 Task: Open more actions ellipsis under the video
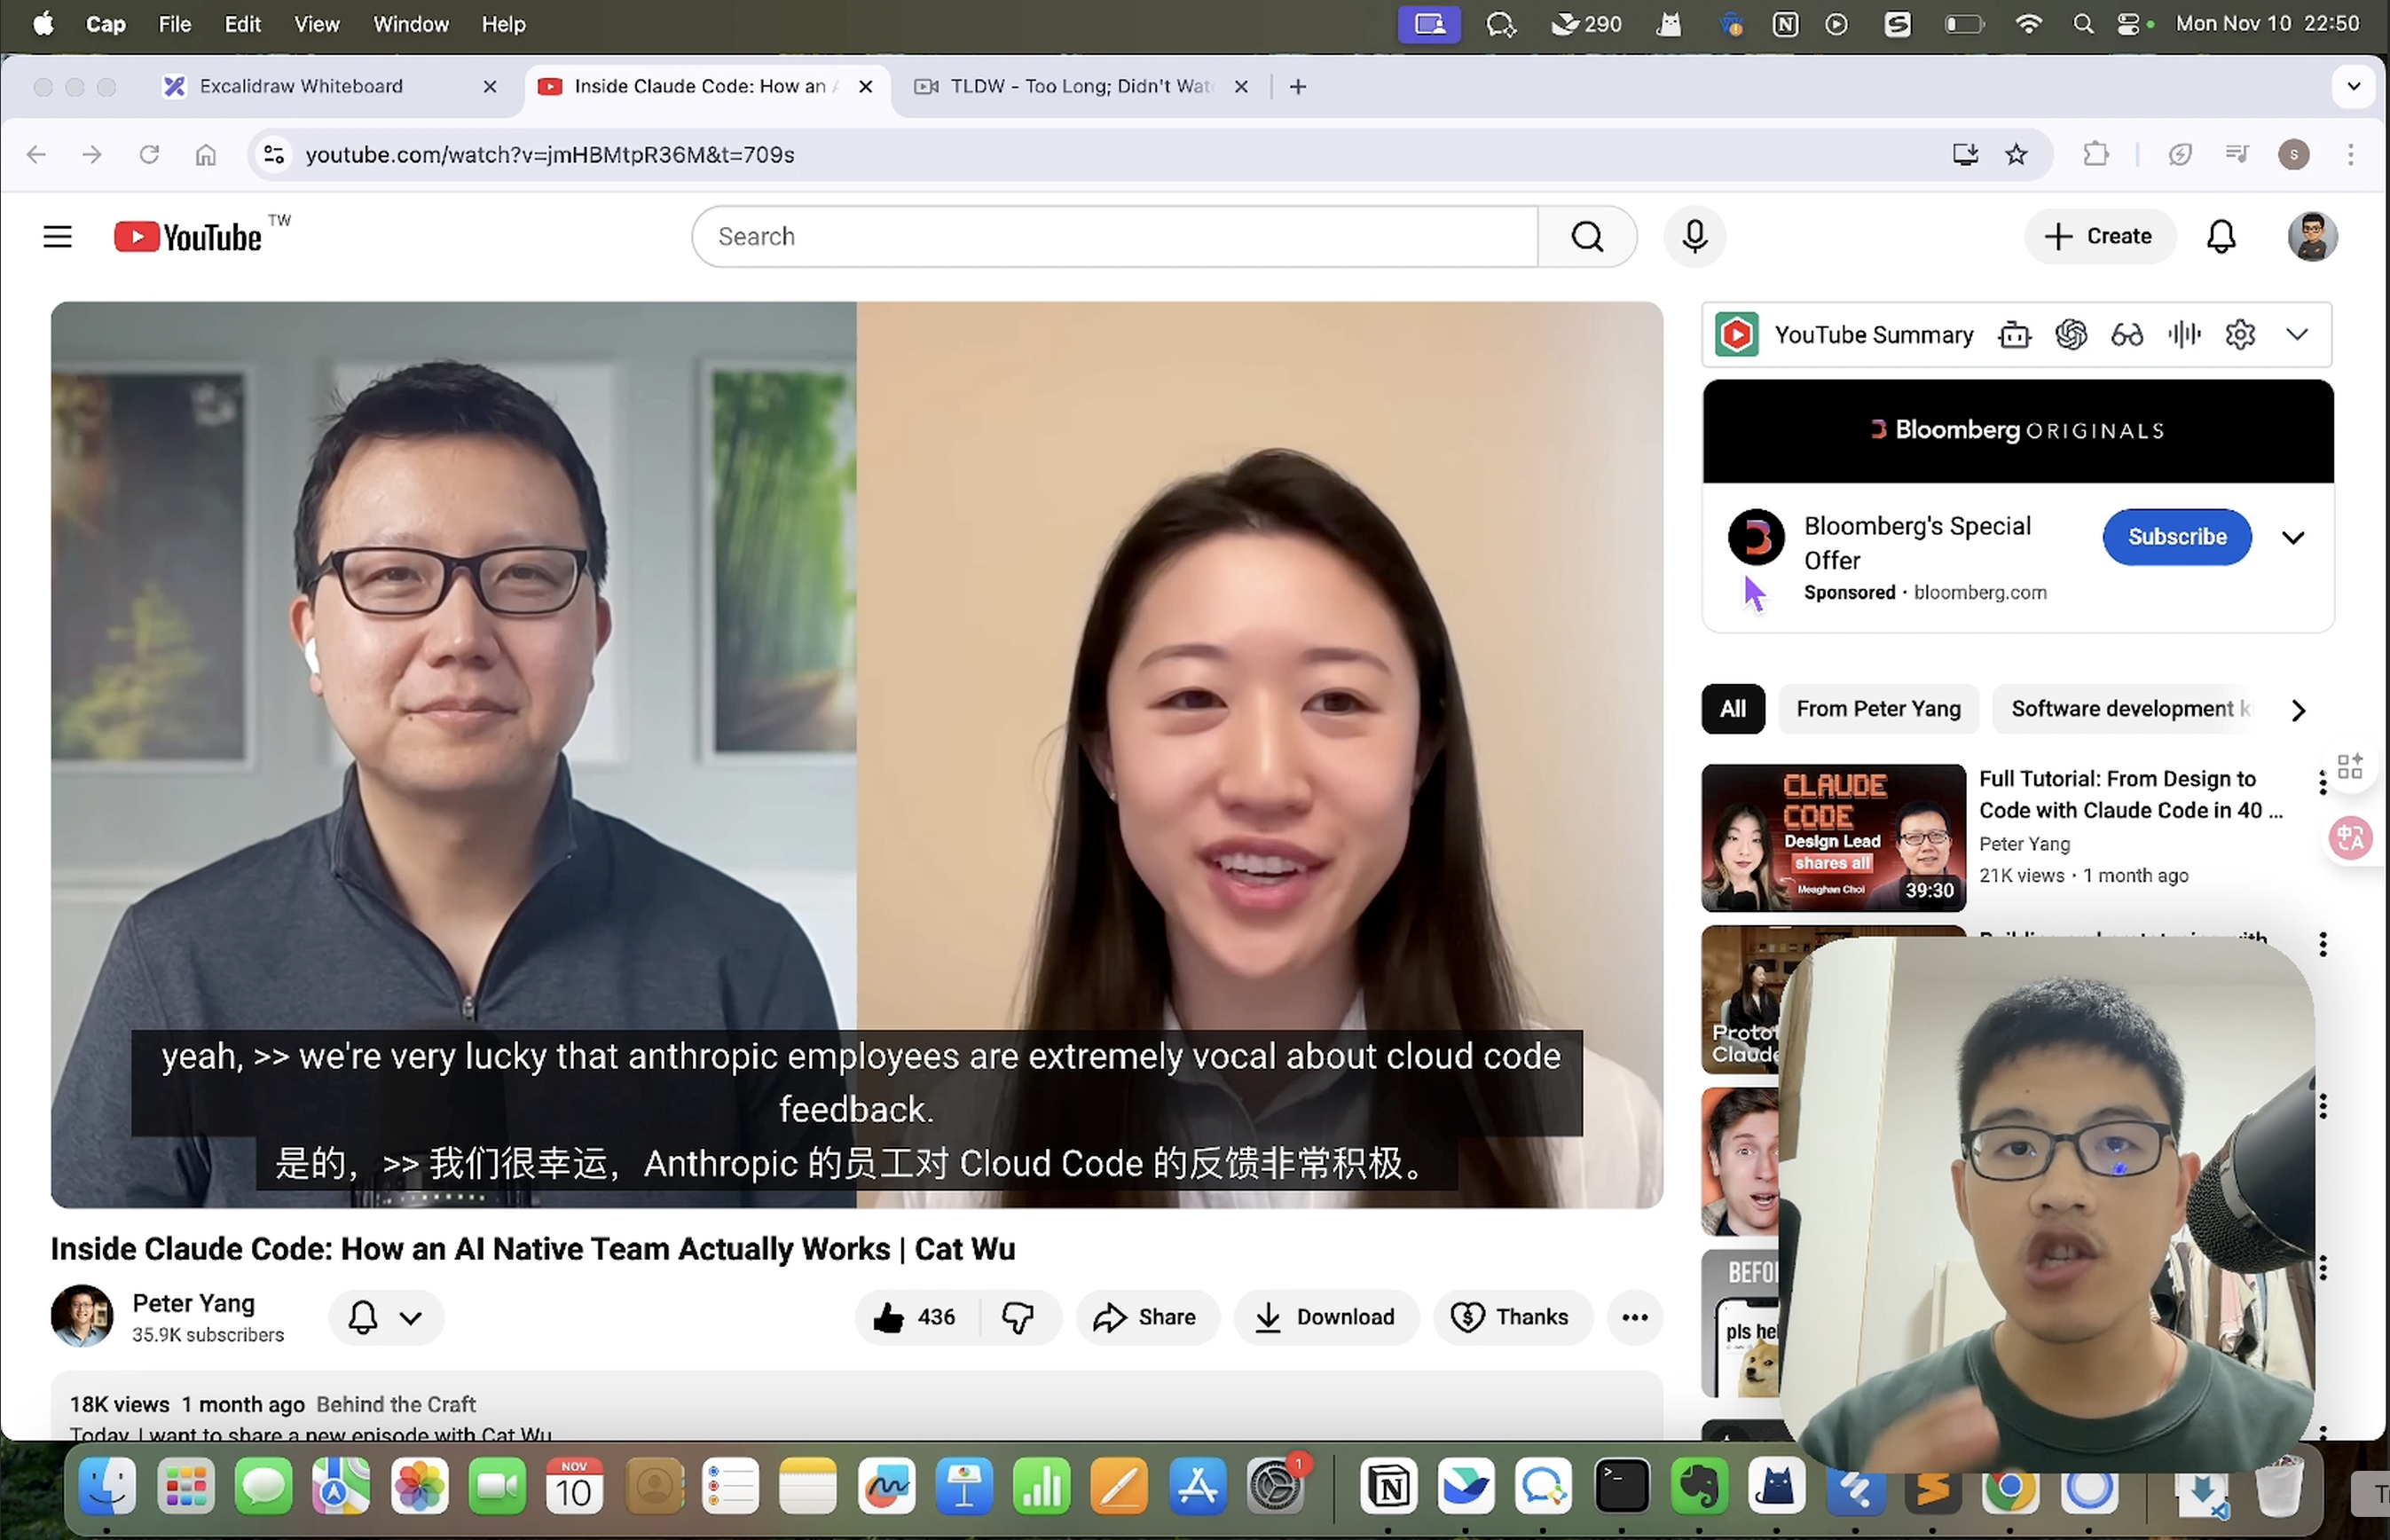tap(1635, 1317)
